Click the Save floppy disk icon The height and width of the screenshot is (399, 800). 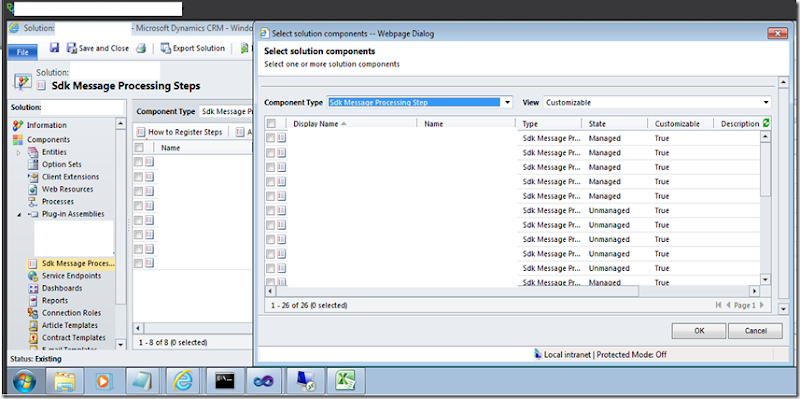coord(55,47)
